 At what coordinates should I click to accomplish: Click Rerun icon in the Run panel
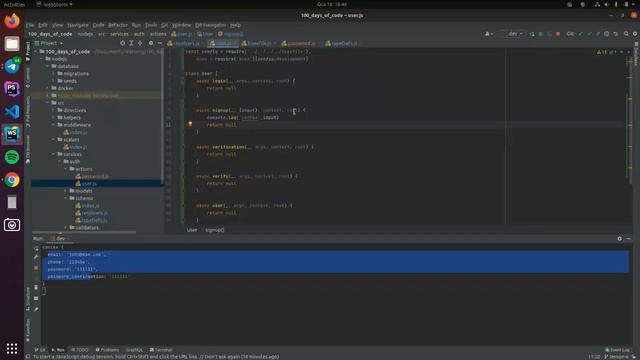(36, 248)
